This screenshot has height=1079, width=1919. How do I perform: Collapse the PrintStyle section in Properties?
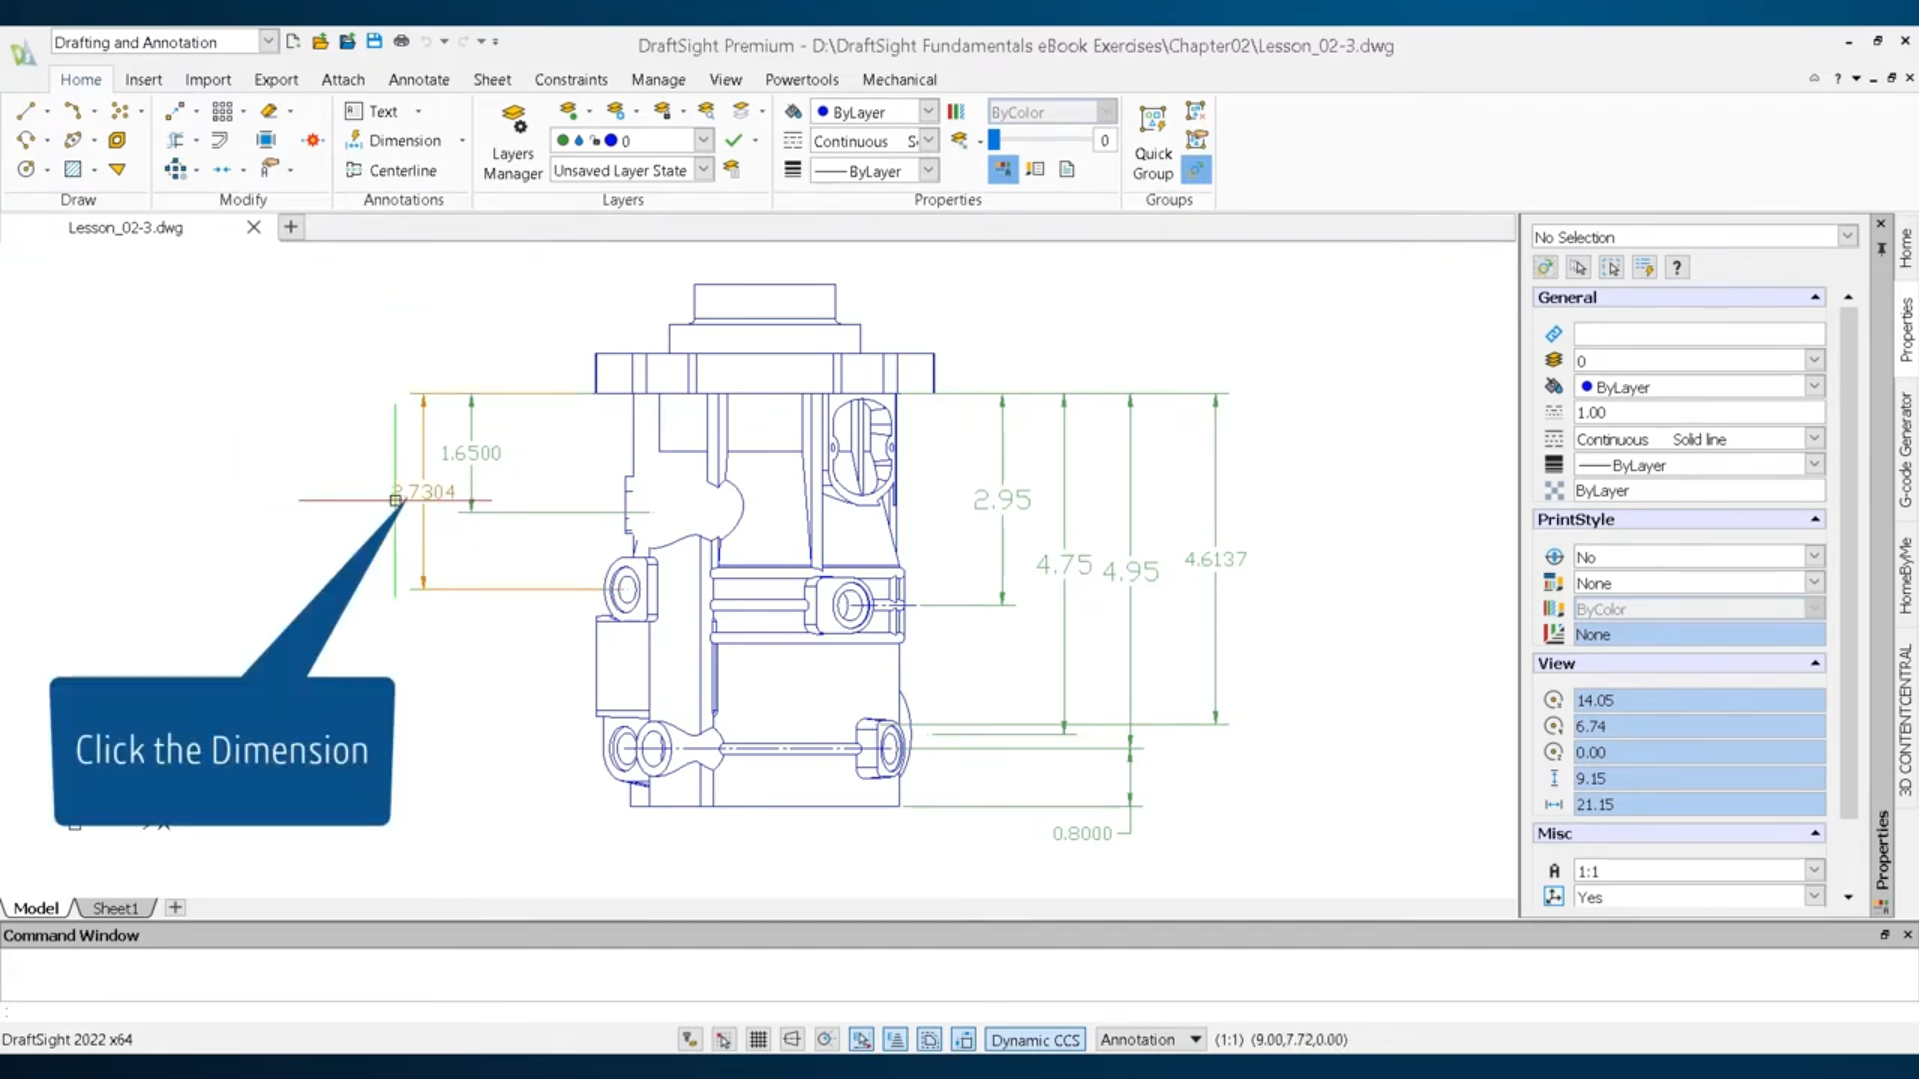[x=1814, y=519]
